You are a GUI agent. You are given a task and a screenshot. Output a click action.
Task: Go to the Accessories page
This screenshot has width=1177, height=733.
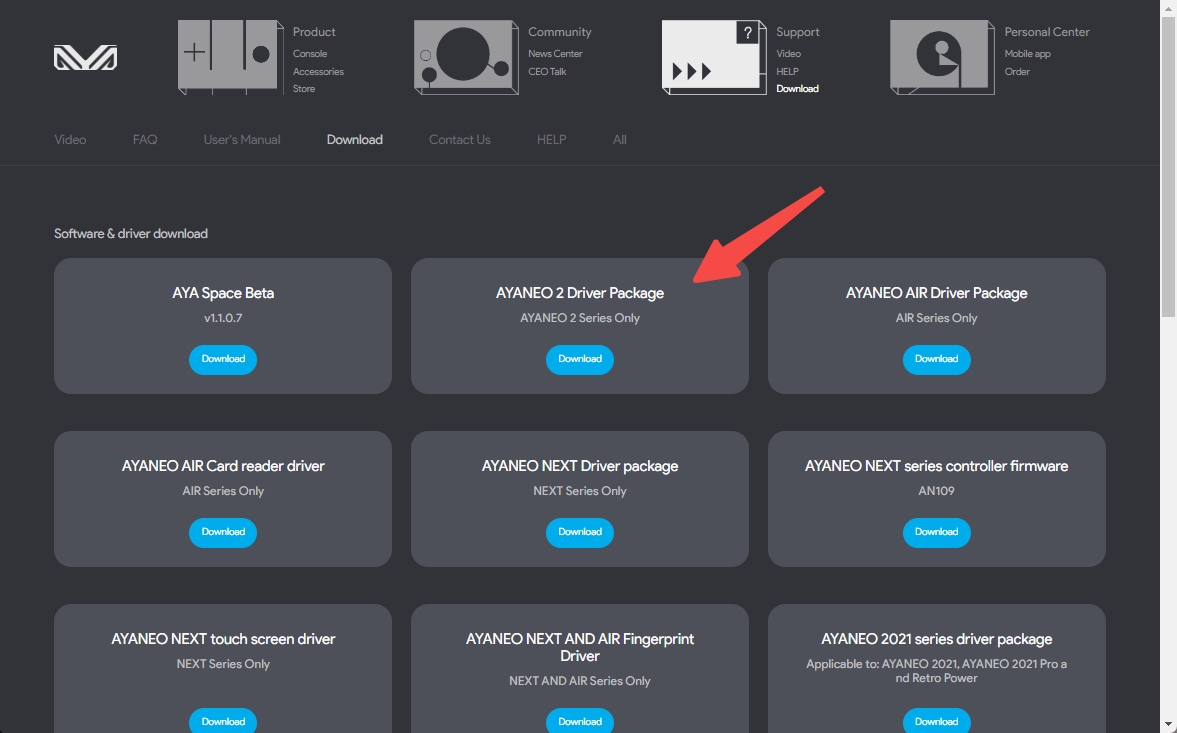318,72
